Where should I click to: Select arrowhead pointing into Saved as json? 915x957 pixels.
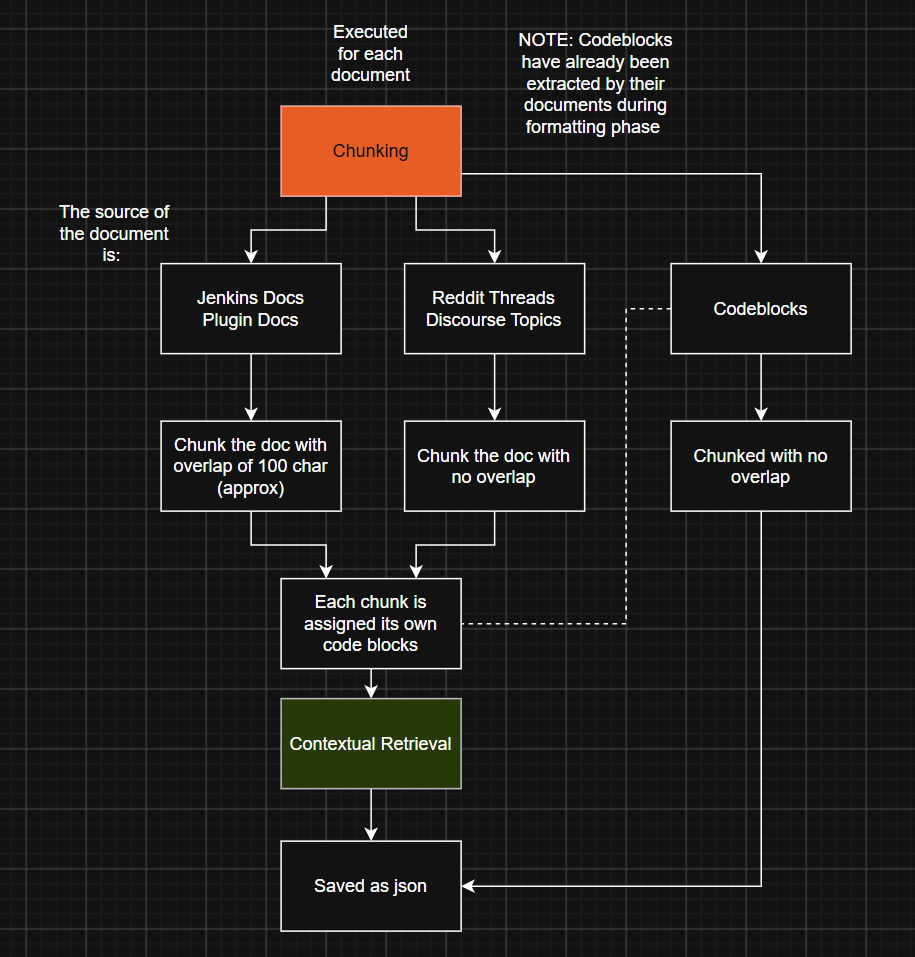tap(468, 886)
